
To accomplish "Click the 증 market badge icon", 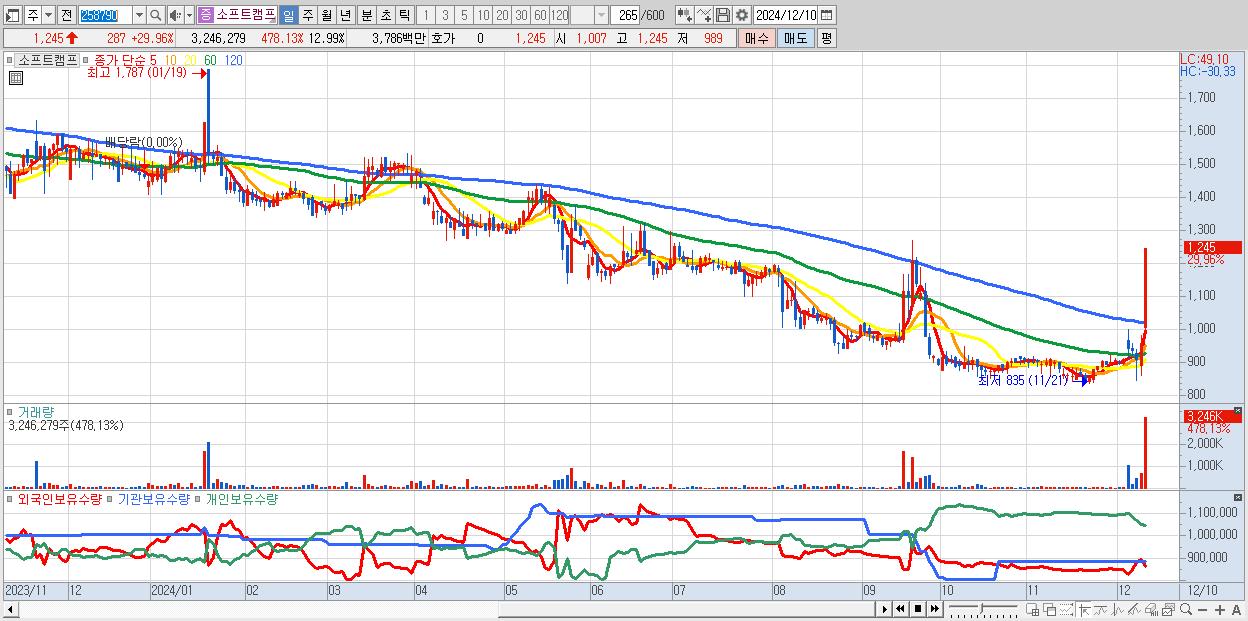I will pos(205,15).
